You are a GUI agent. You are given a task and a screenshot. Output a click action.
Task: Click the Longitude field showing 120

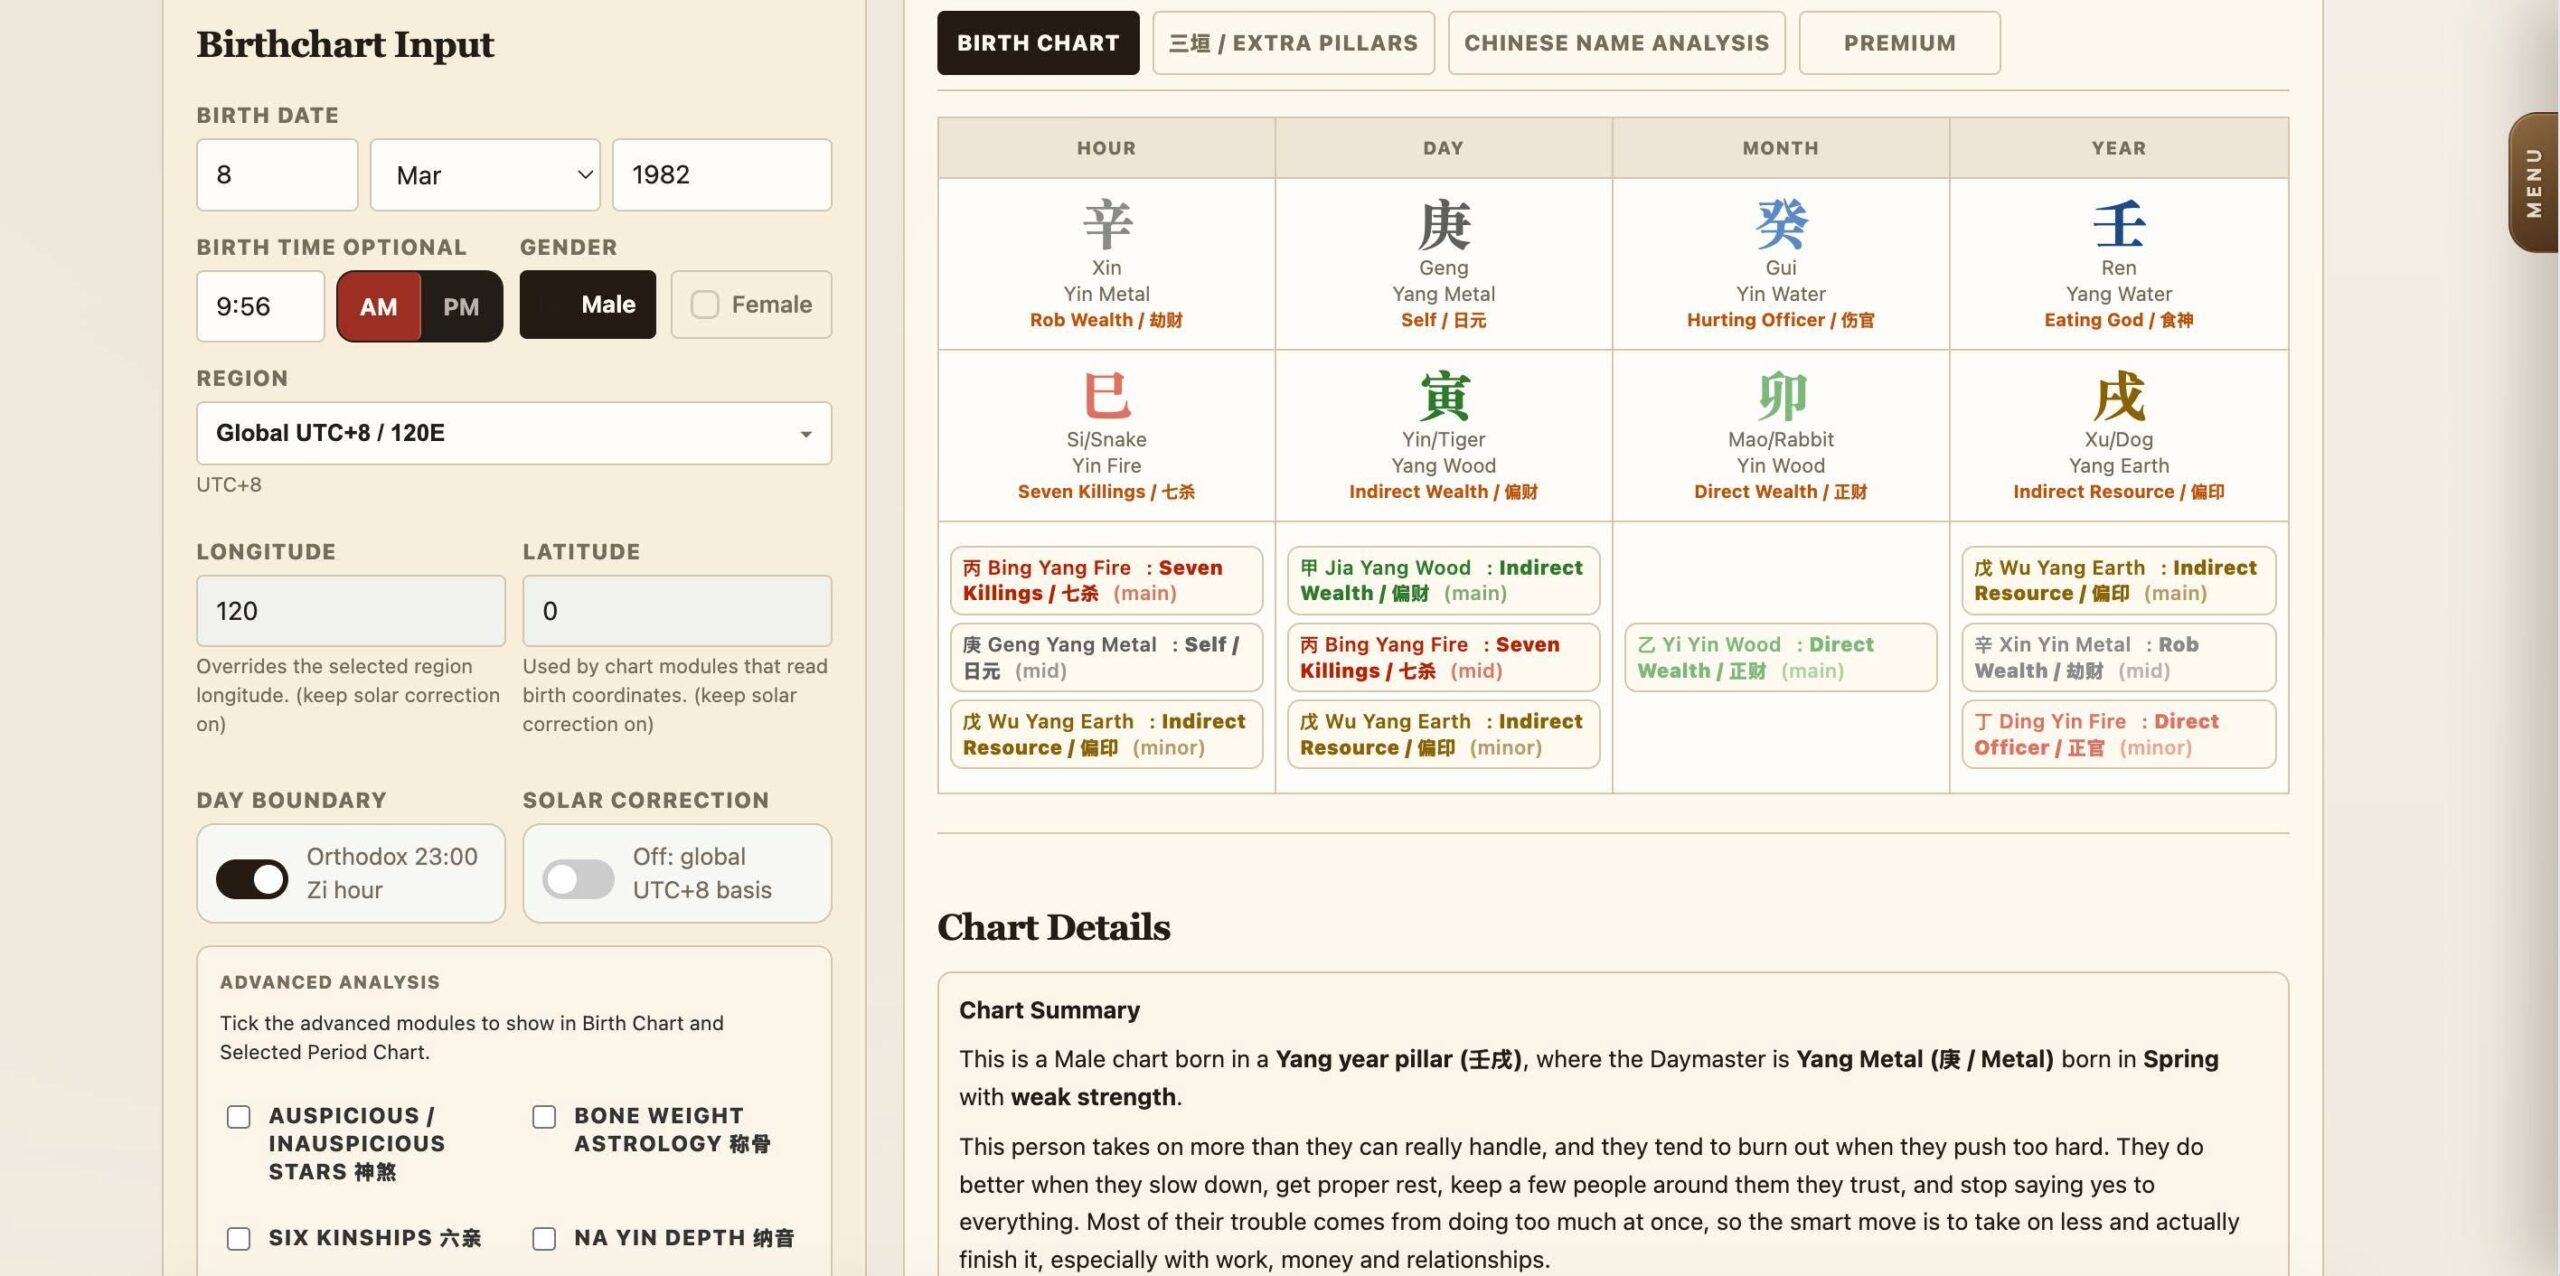point(351,611)
